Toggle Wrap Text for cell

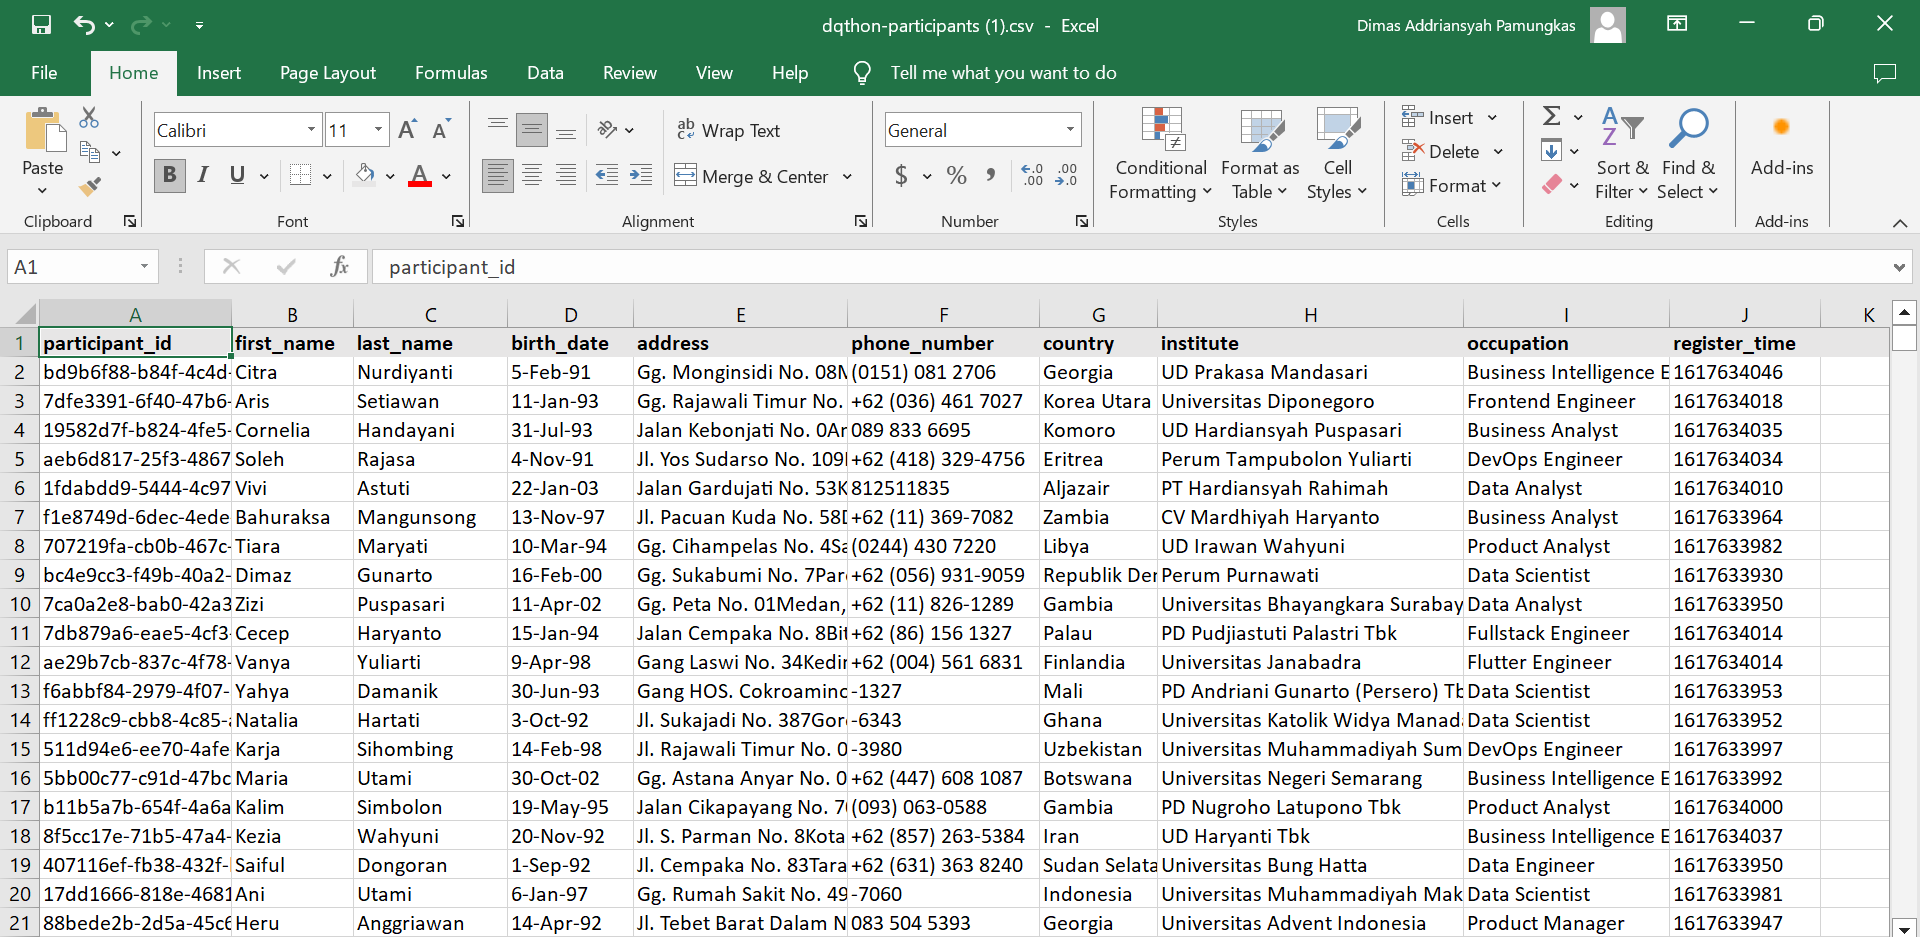coord(727,130)
